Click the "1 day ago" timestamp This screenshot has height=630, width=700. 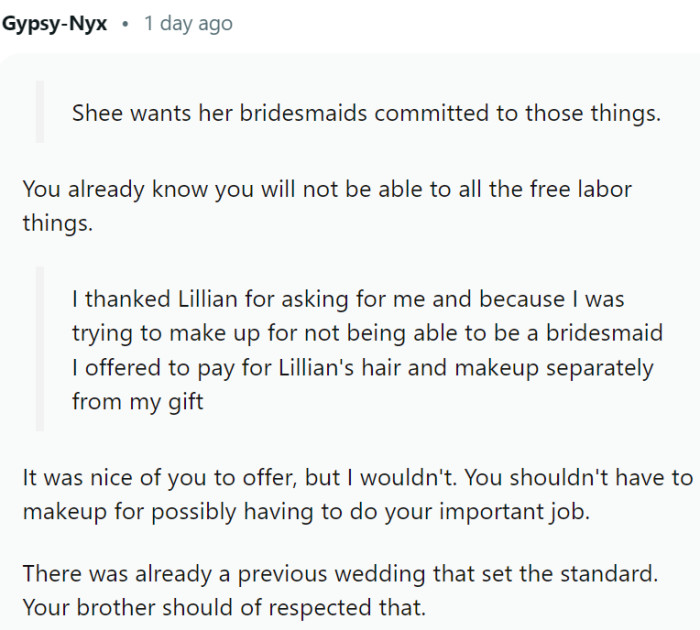(188, 23)
